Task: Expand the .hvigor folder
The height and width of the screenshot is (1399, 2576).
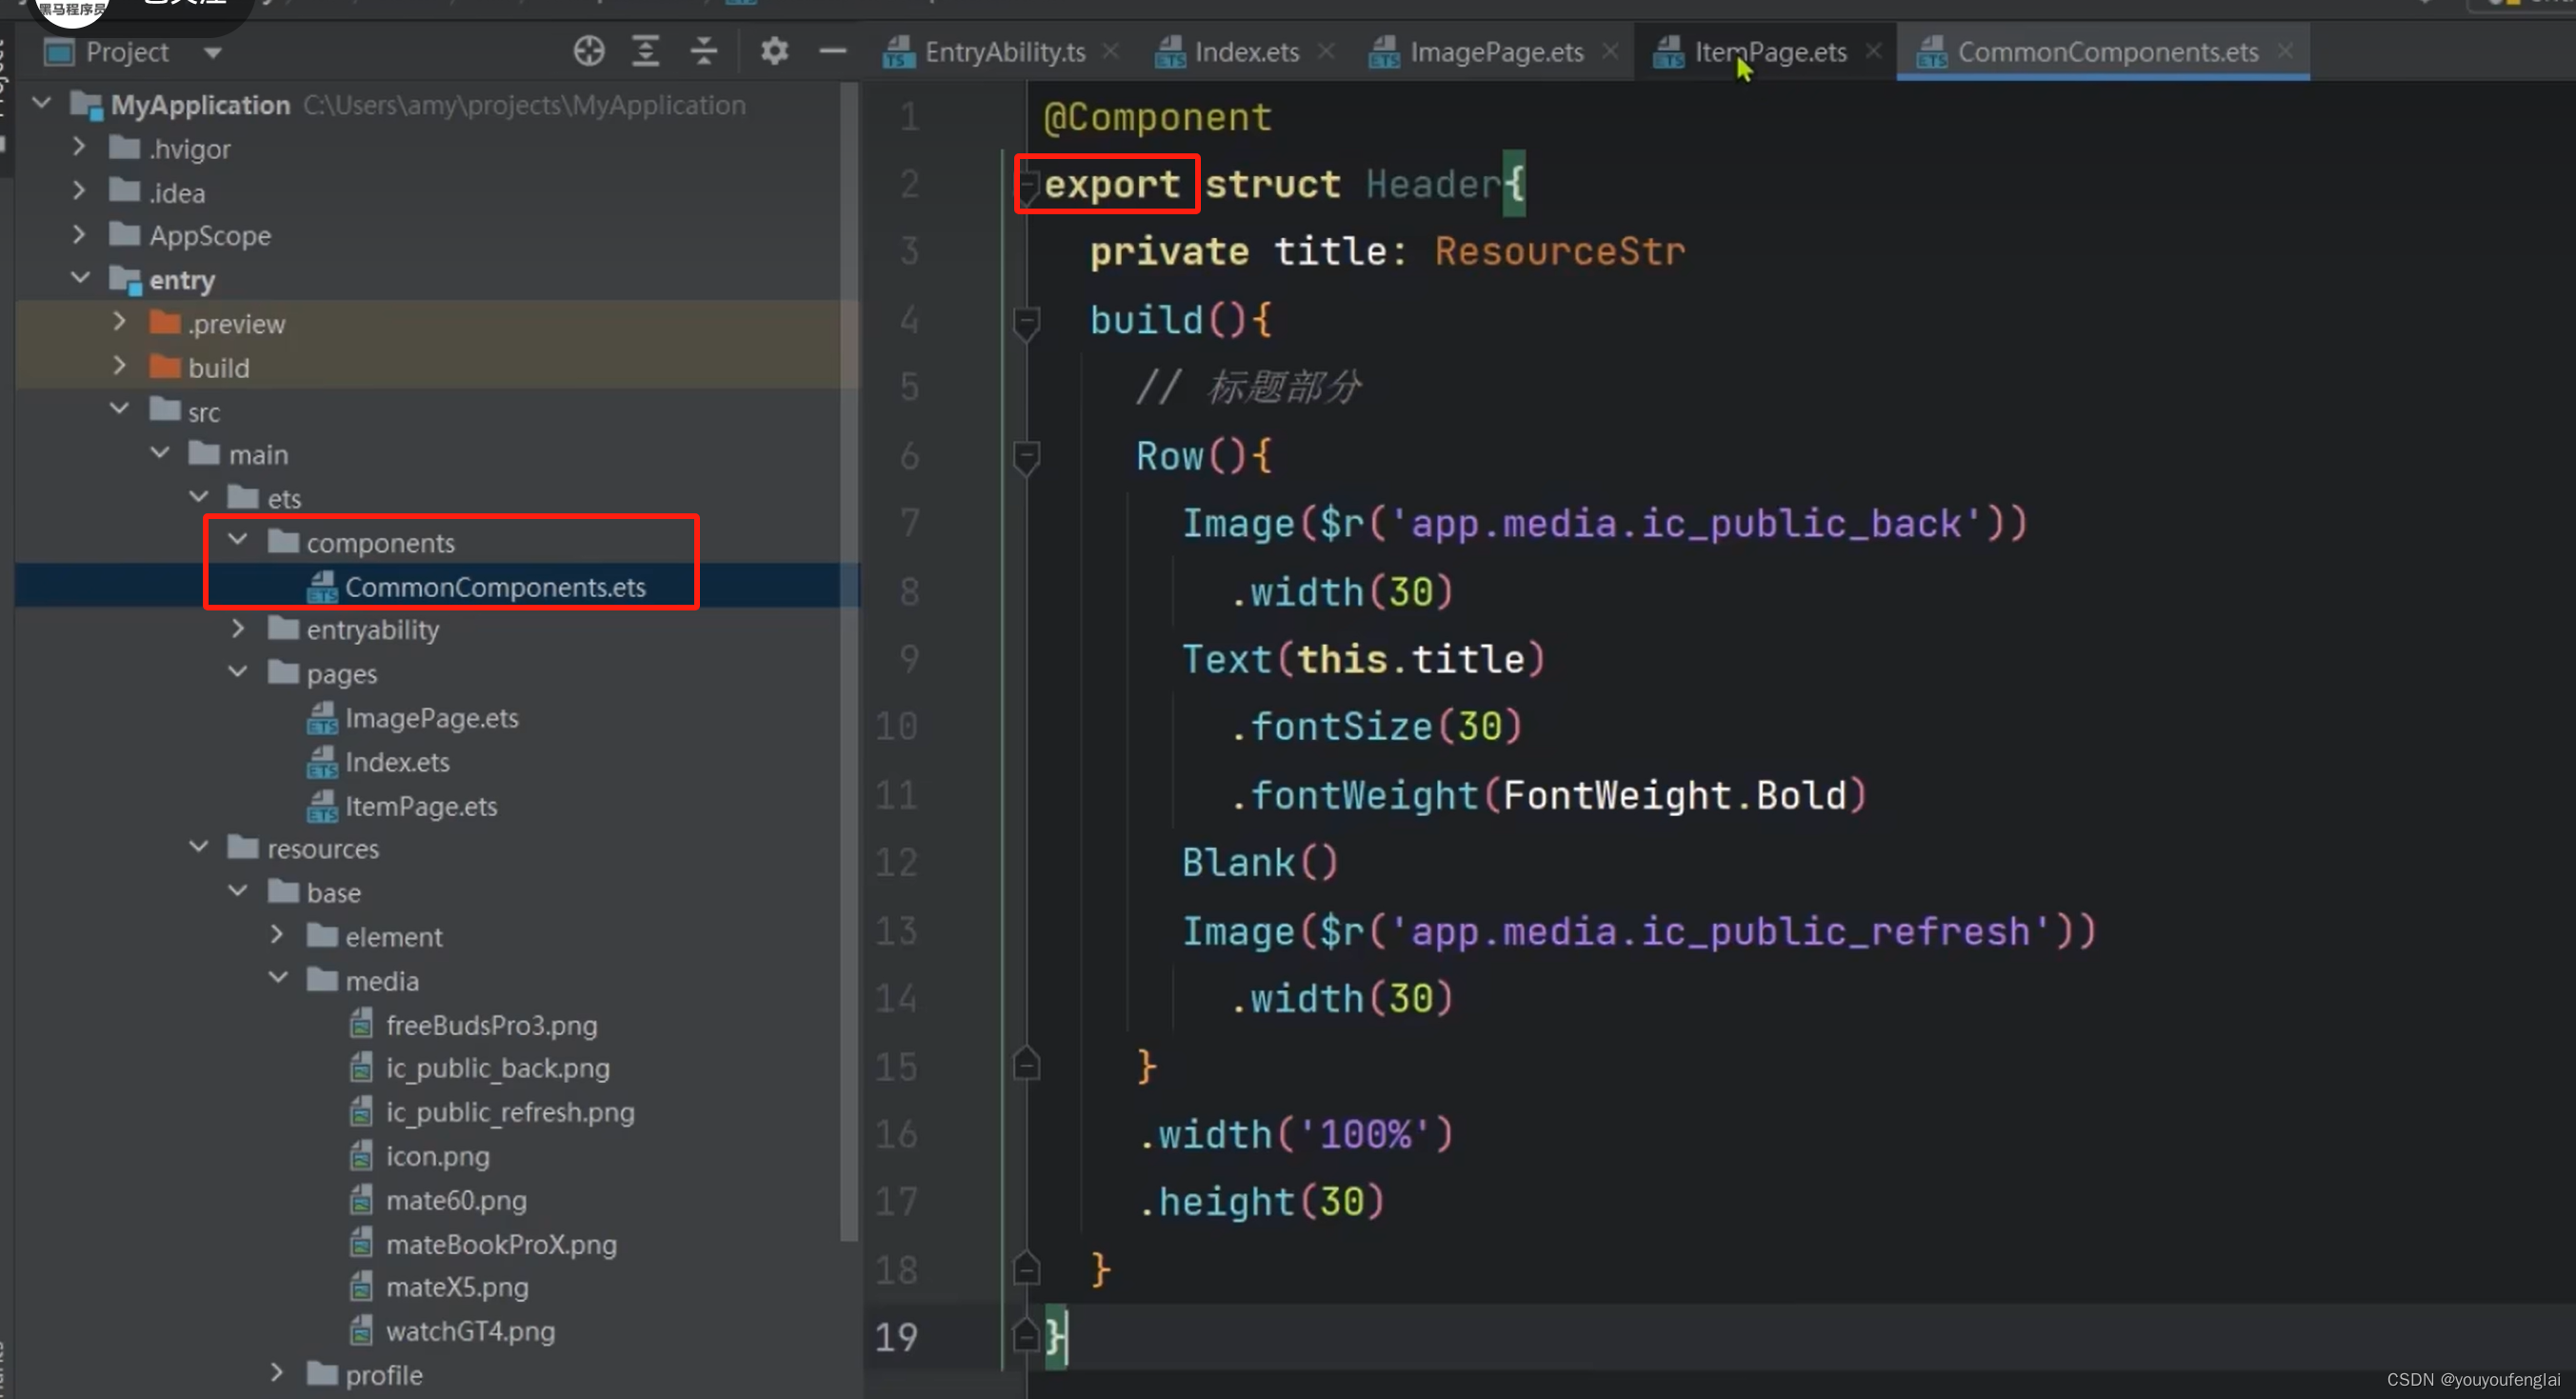Action: pyautogui.click(x=80, y=147)
